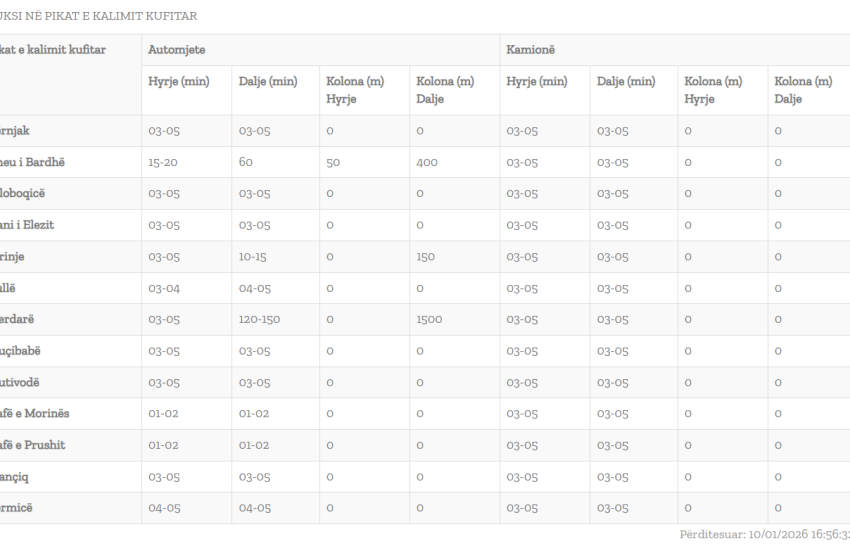The image size is (850, 560).
Task: Click the Merdarë row label
Action: [x=18, y=320]
